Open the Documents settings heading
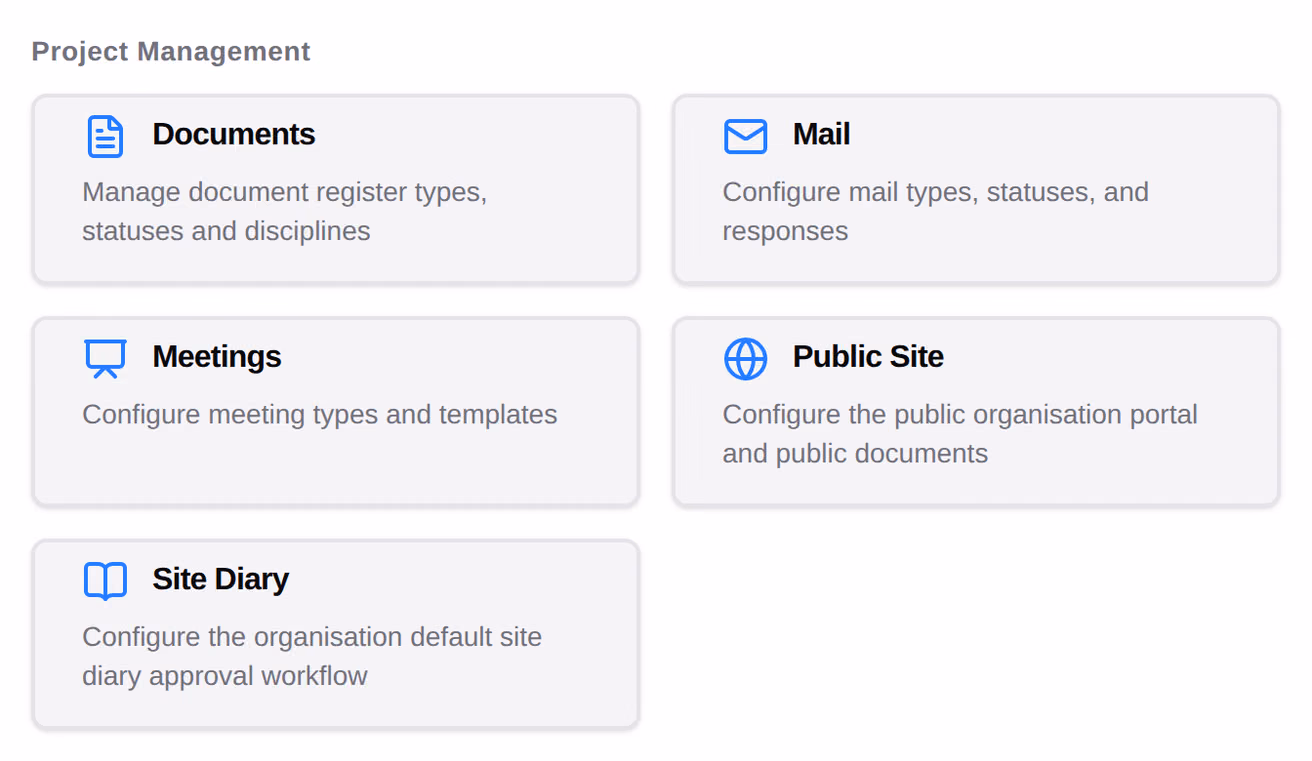 [x=234, y=134]
